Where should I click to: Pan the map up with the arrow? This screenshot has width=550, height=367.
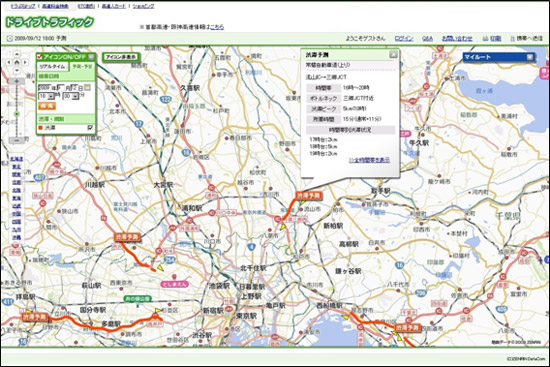[17, 54]
